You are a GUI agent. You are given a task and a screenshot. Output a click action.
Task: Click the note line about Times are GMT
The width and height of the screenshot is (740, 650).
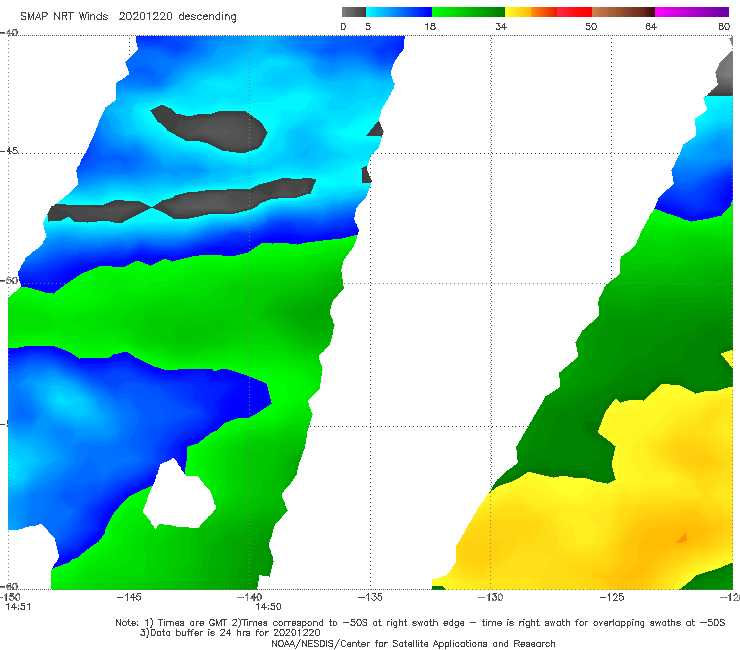pos(420,623)
